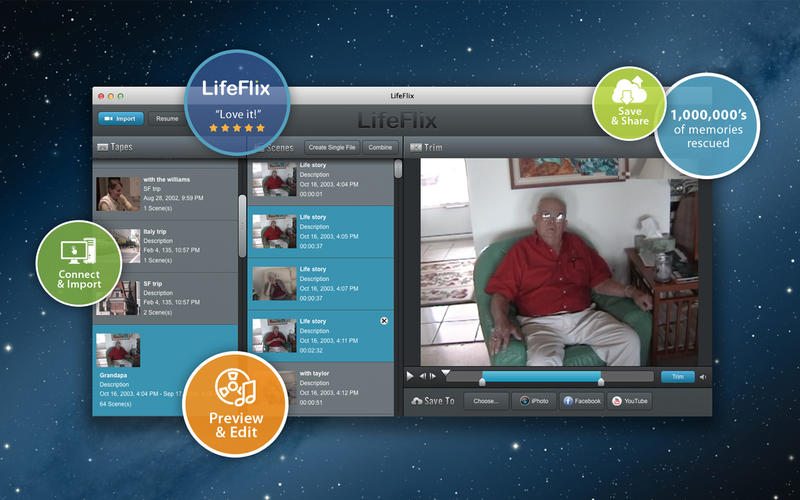800x500 pixels.
Task: Click the playhead marker above timeline
Action: (446, 372)
